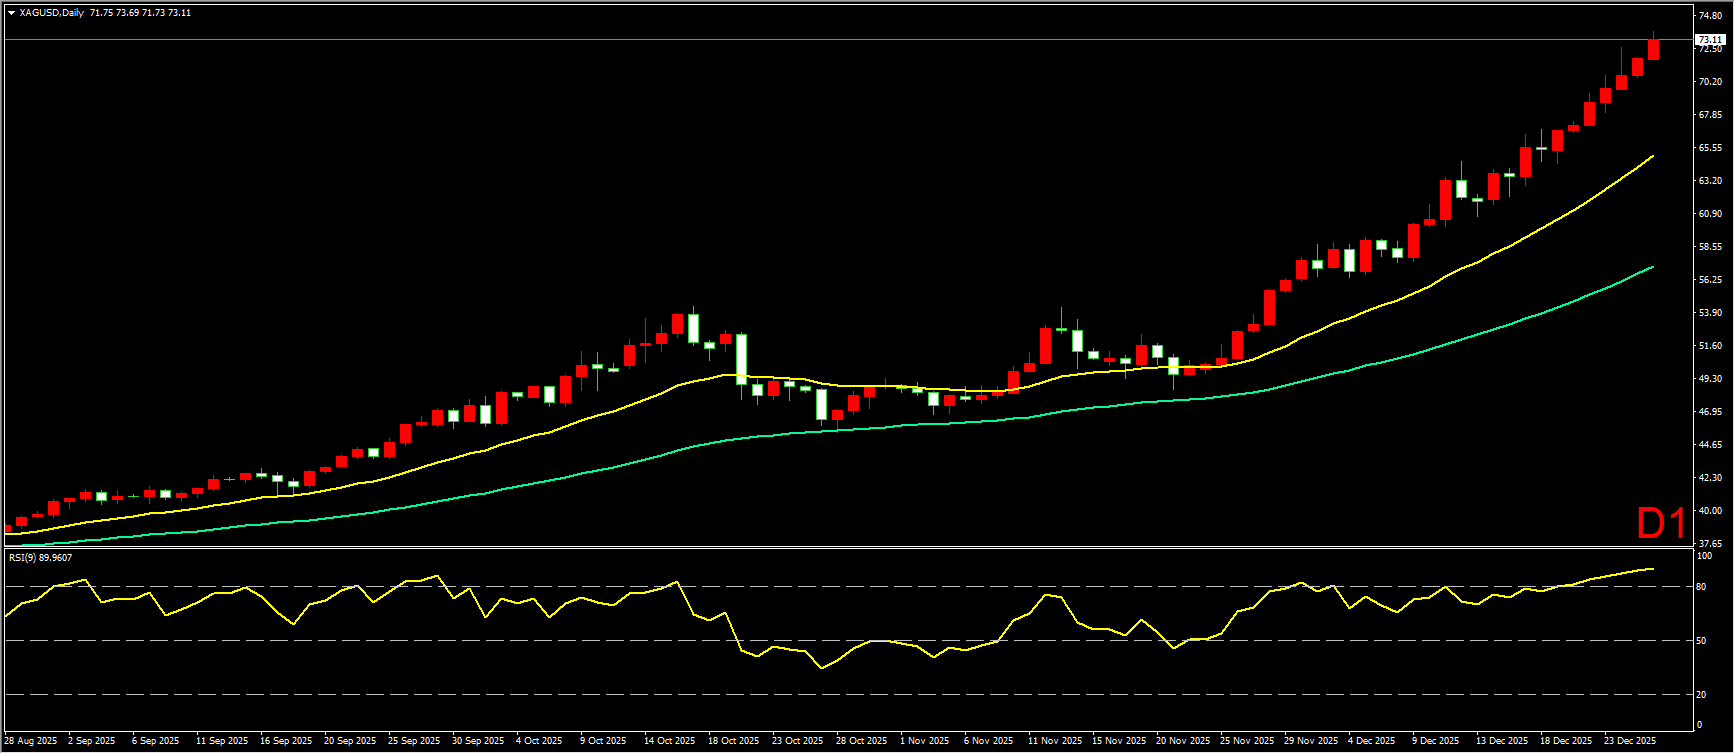Click the 28 Aug 2025 date label
Screen dimensions: 1735x754
(31, 741)
